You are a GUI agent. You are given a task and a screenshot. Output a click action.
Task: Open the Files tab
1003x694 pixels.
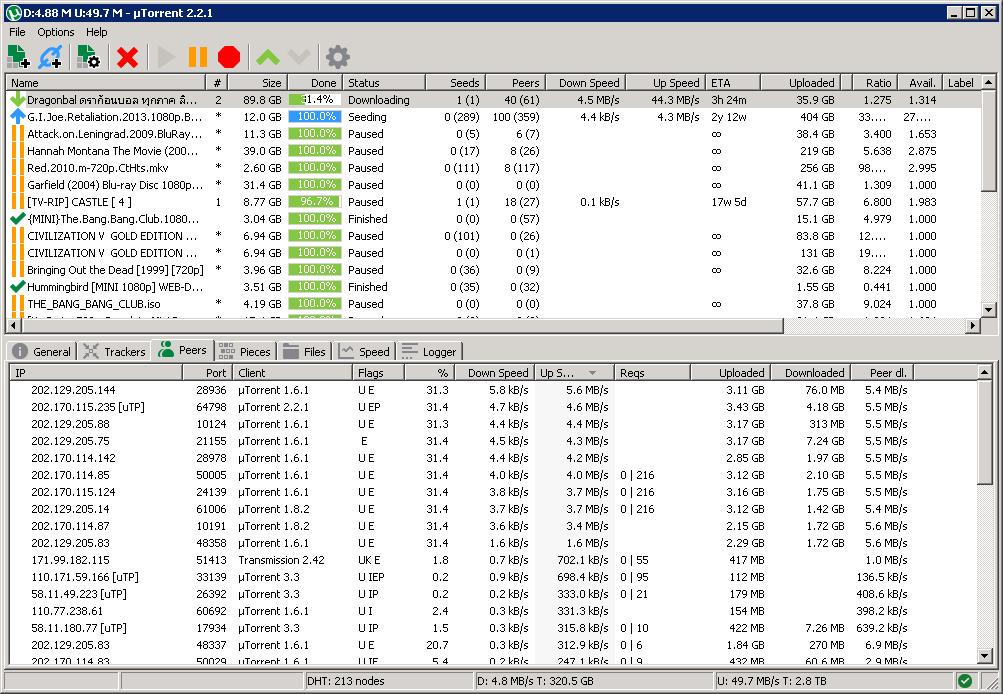[304, 351]
